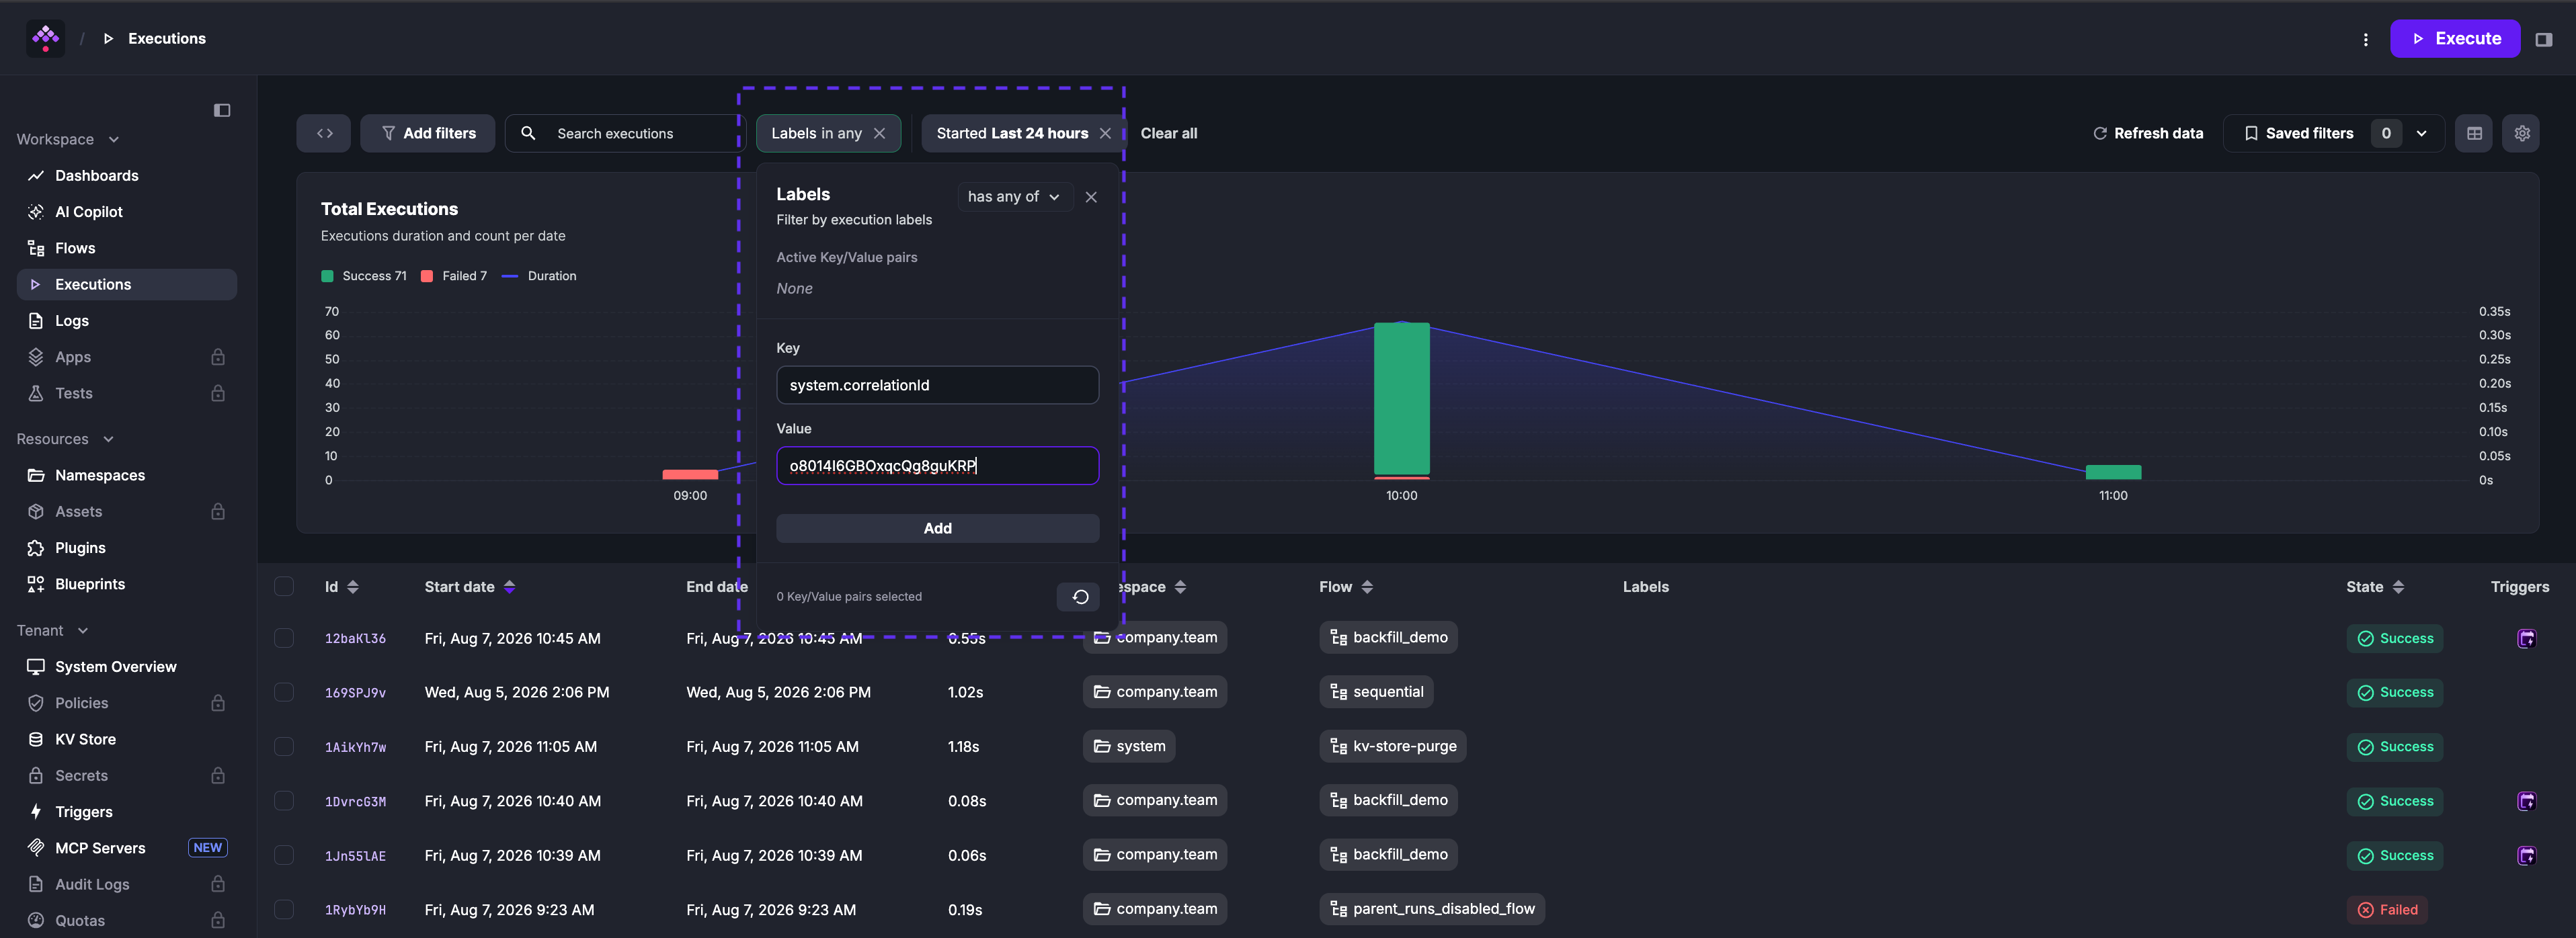This screenshot has height=938, width=2576.
Task: Switch to code filter view icon
Action: [324, 133]
